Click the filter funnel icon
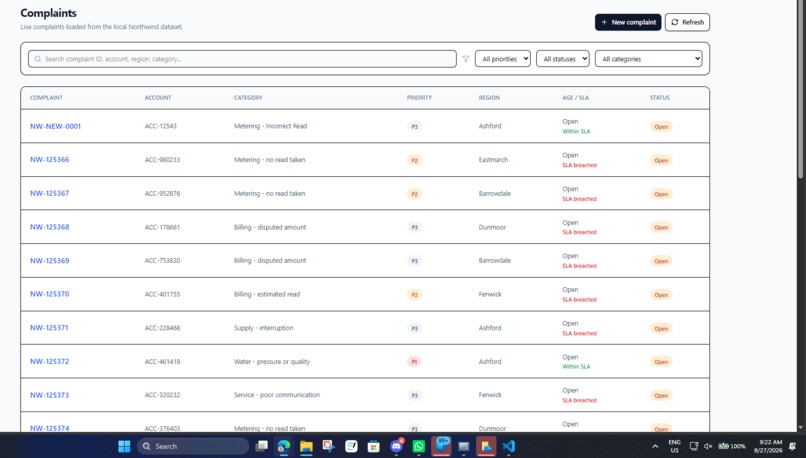 pos(466,59)
